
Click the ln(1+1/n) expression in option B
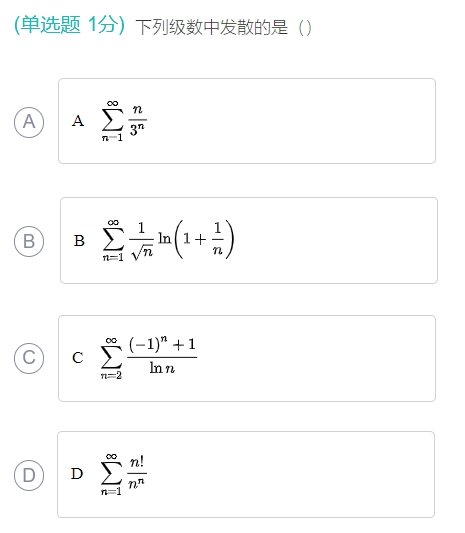(x=196, y=239)
